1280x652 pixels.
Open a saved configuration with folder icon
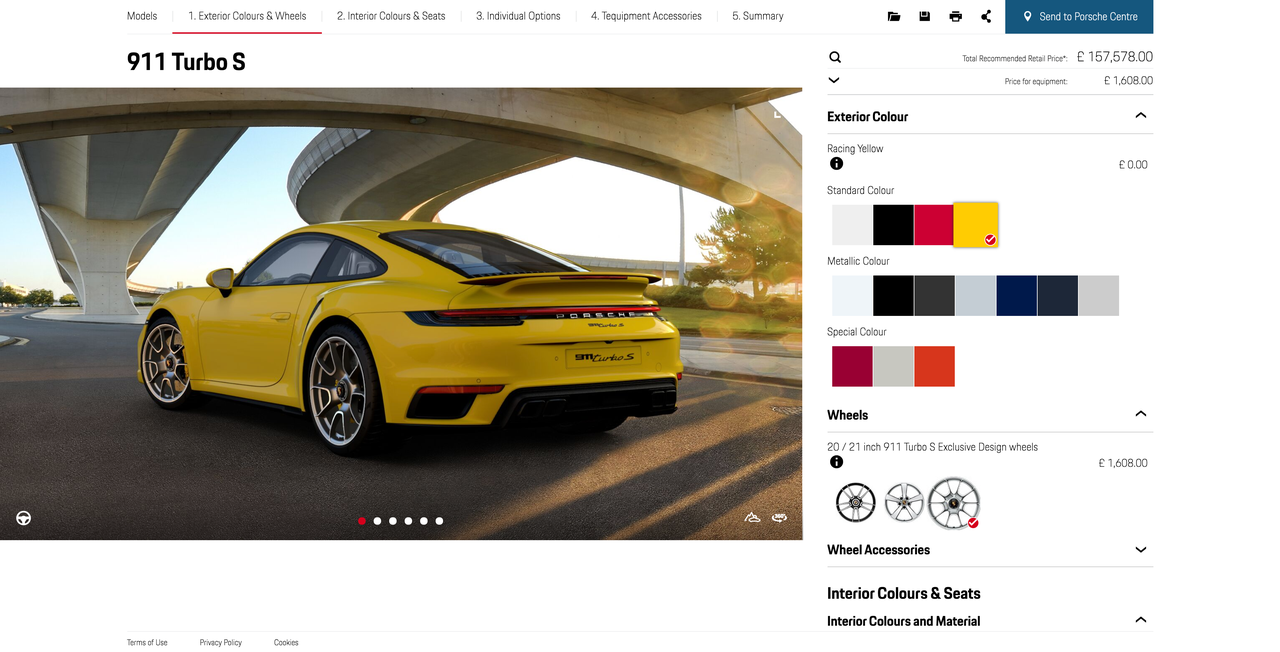click(x=893, y=15)
